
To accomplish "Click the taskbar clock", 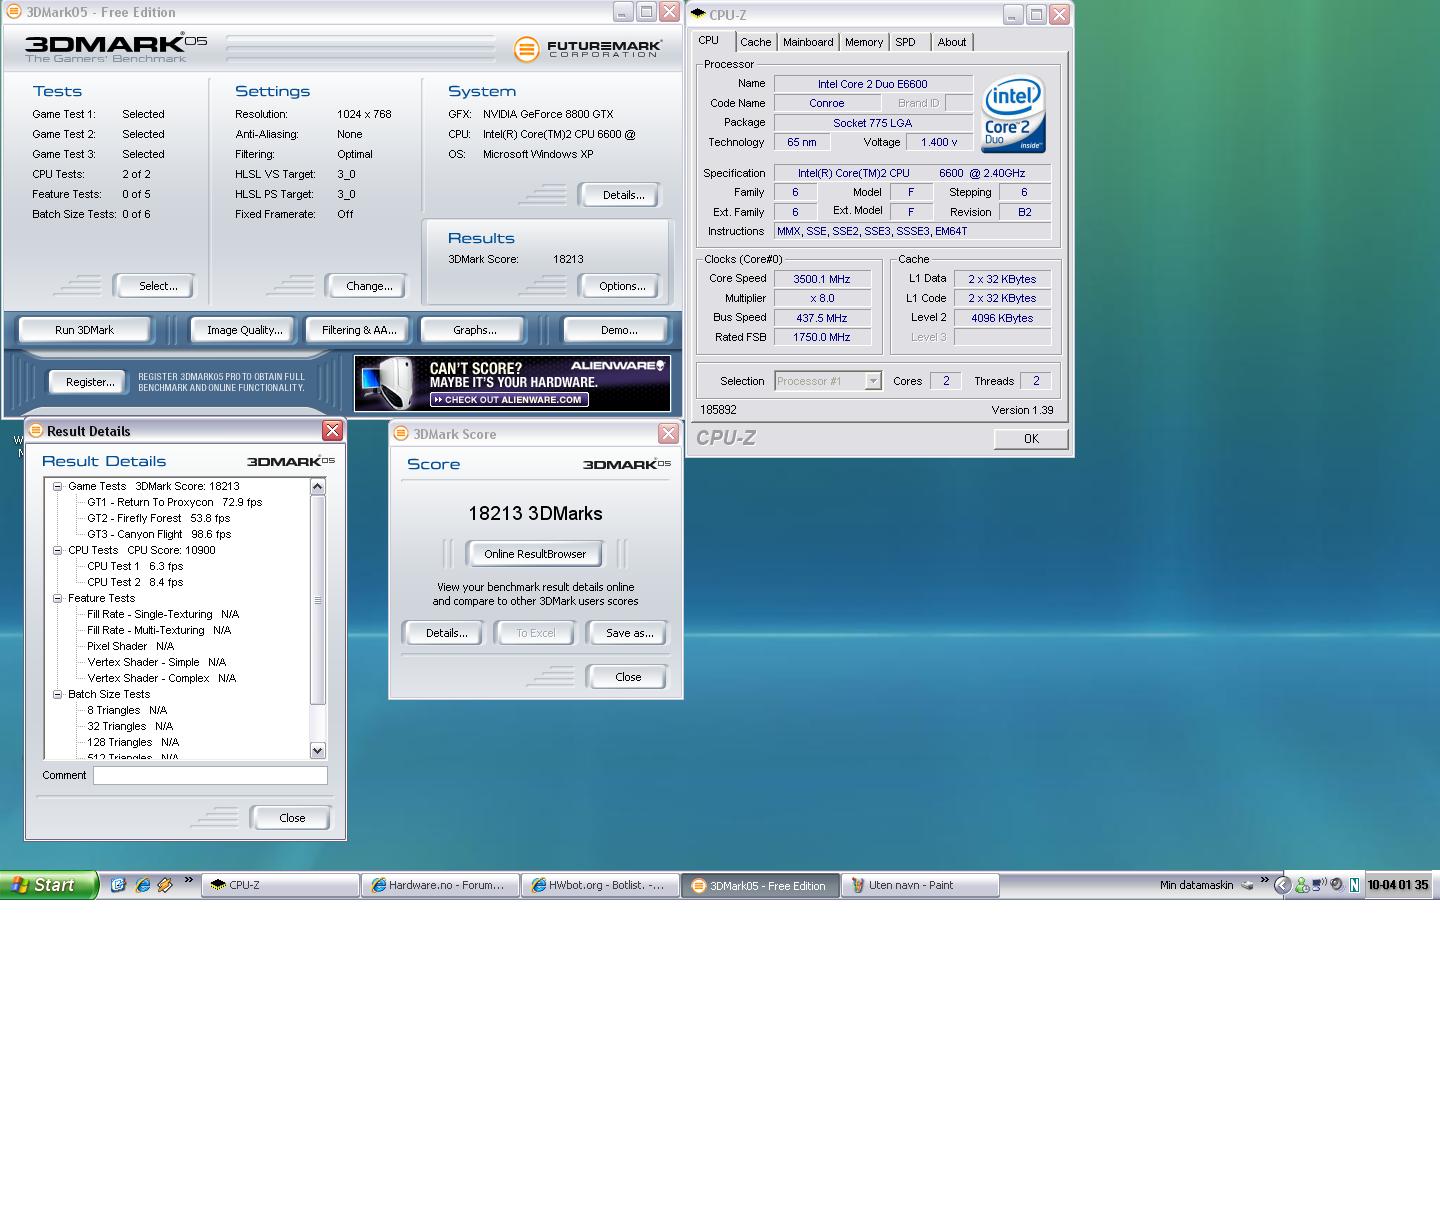I will [1398, 885].
